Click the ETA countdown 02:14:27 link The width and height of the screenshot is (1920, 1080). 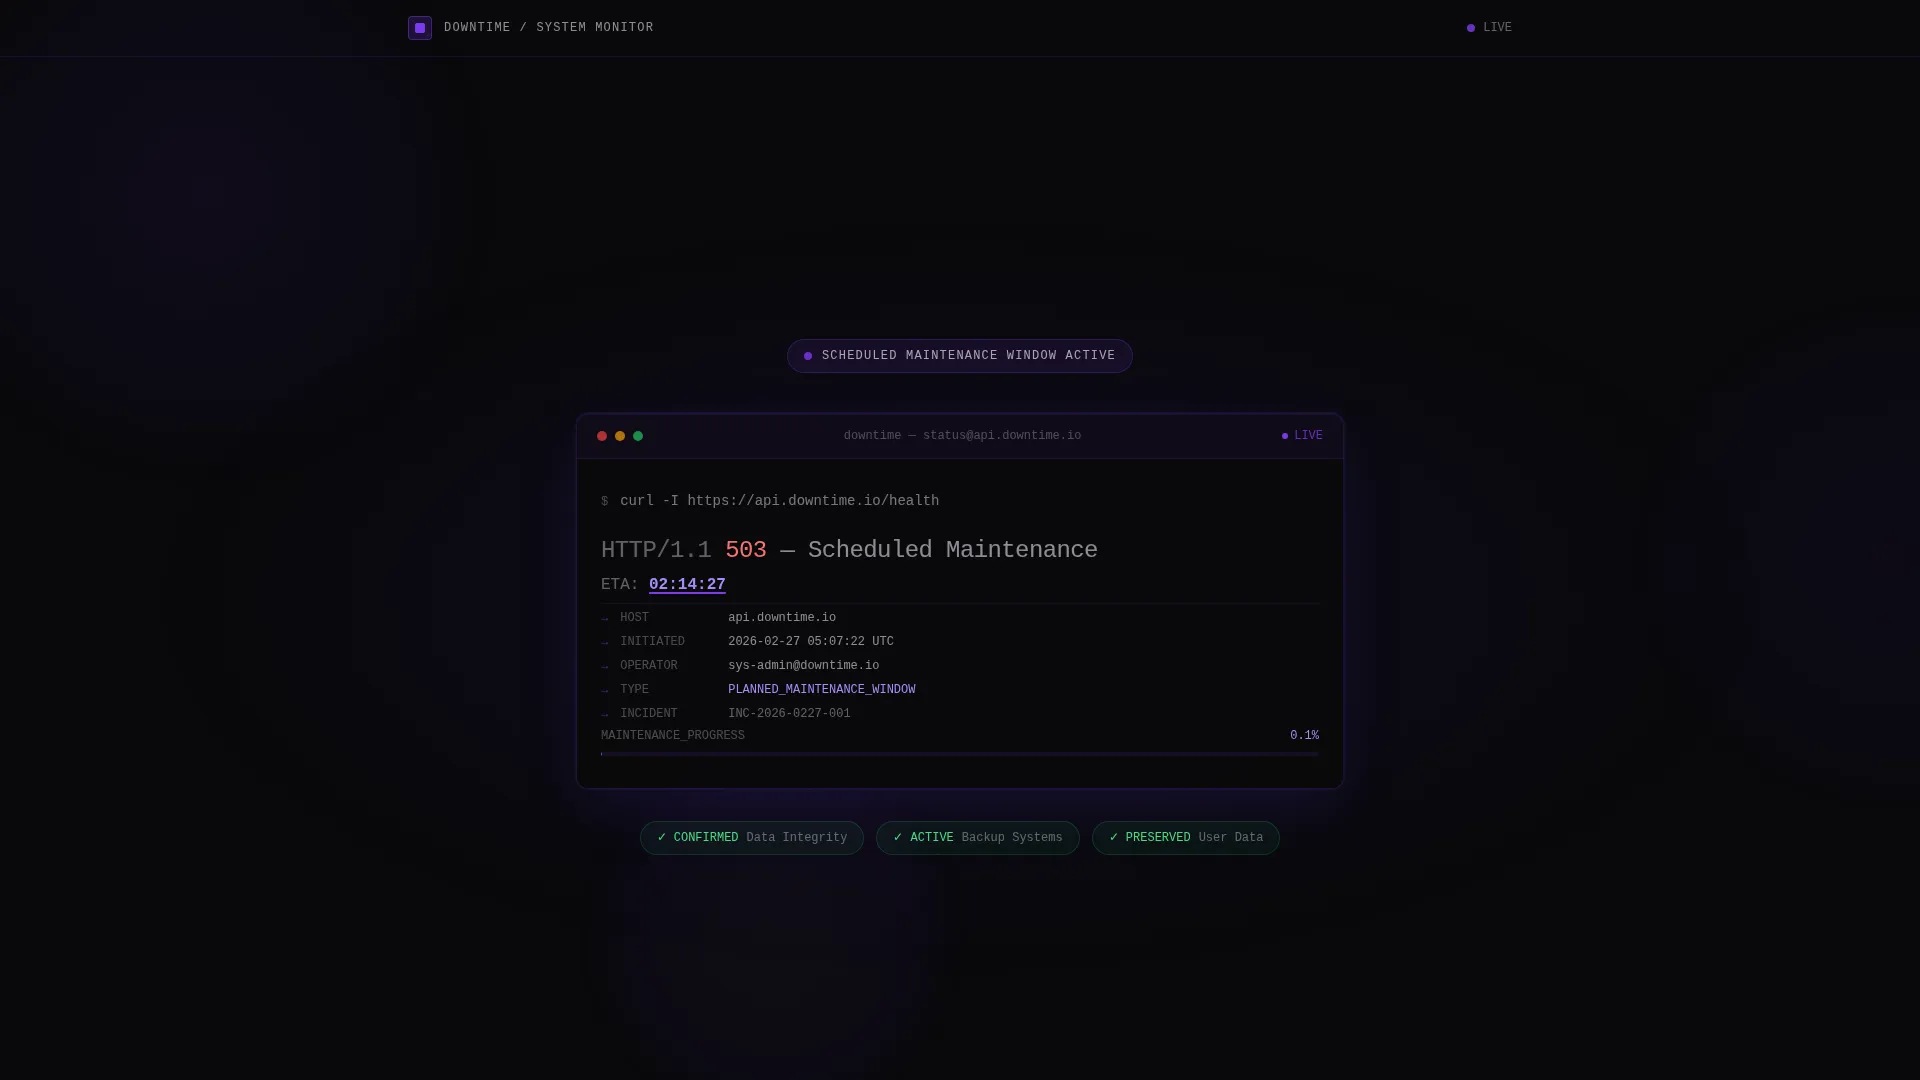pos(687,585)
